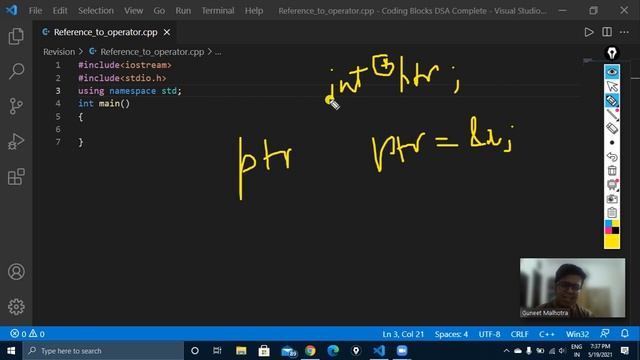Viewport: 640px width, 360px height.
Task: Close the Reference_to_operator.cpp tab
Action: tap(167, 32)
